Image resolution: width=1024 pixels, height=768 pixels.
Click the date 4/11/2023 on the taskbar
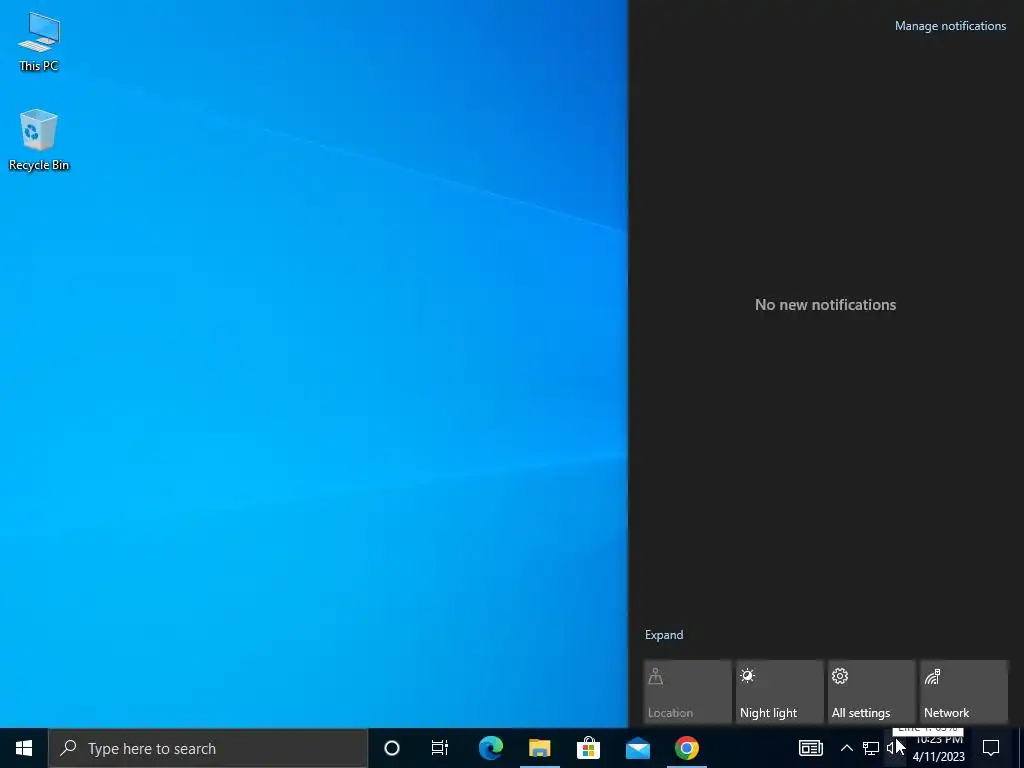(x=938, y=757)
